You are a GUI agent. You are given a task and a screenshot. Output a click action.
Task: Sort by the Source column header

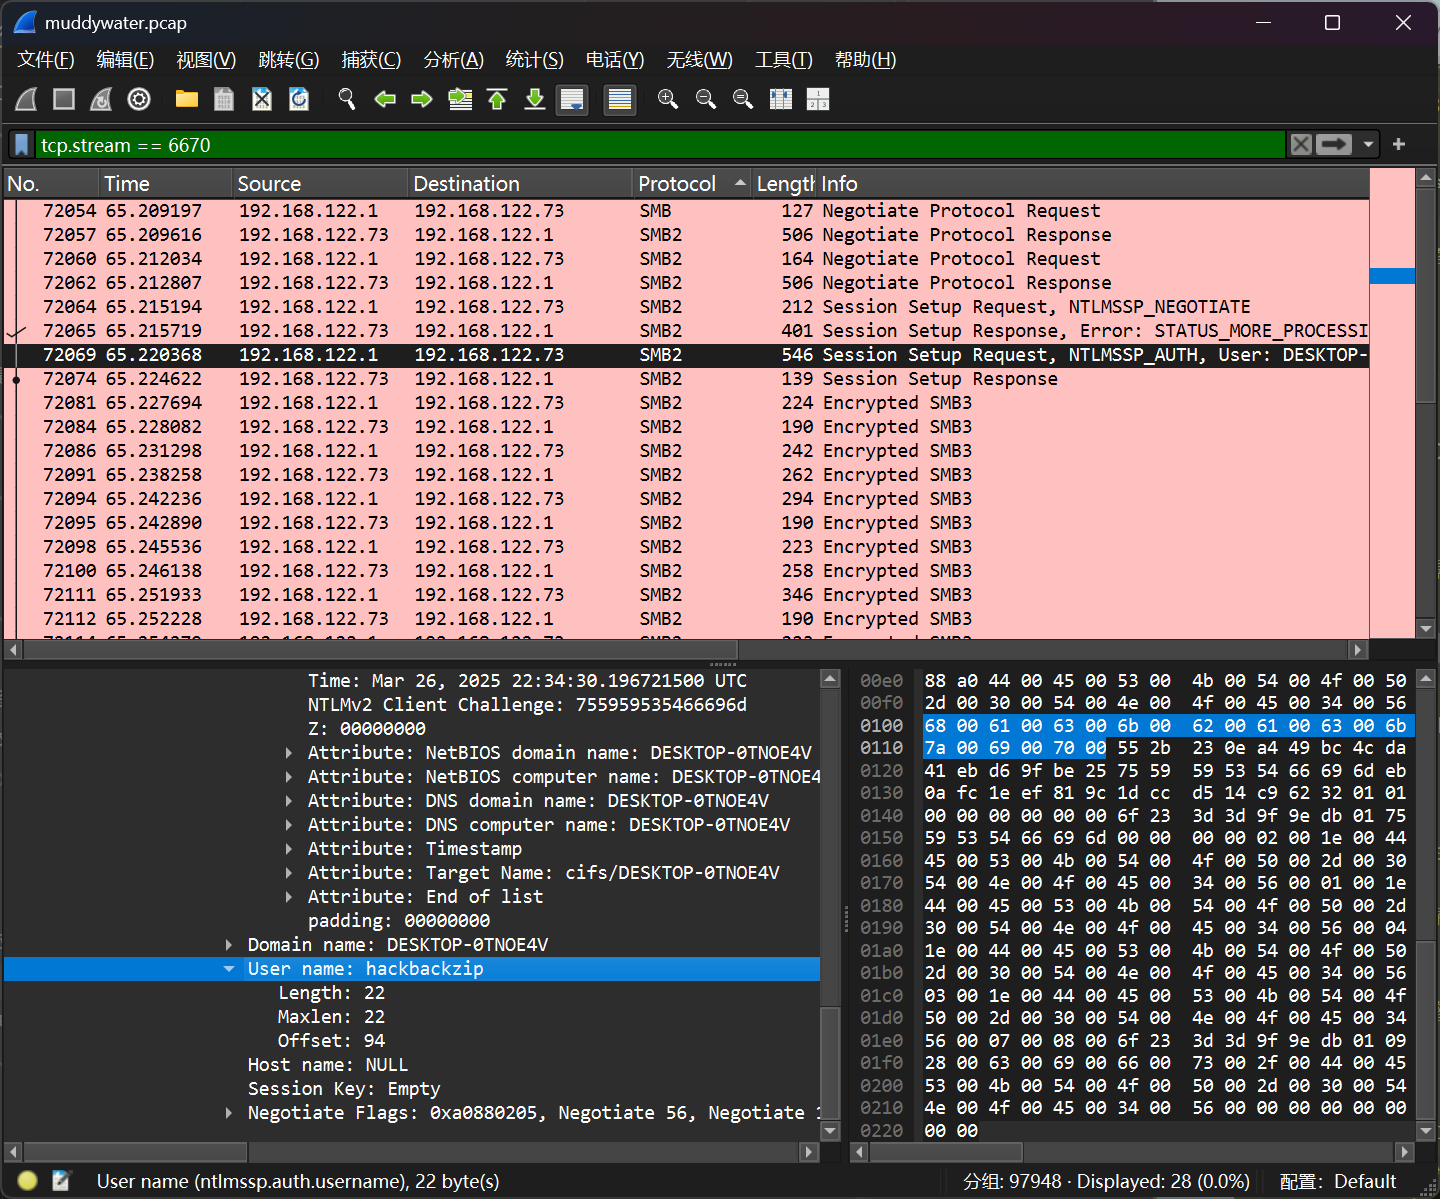coord(320,184)
